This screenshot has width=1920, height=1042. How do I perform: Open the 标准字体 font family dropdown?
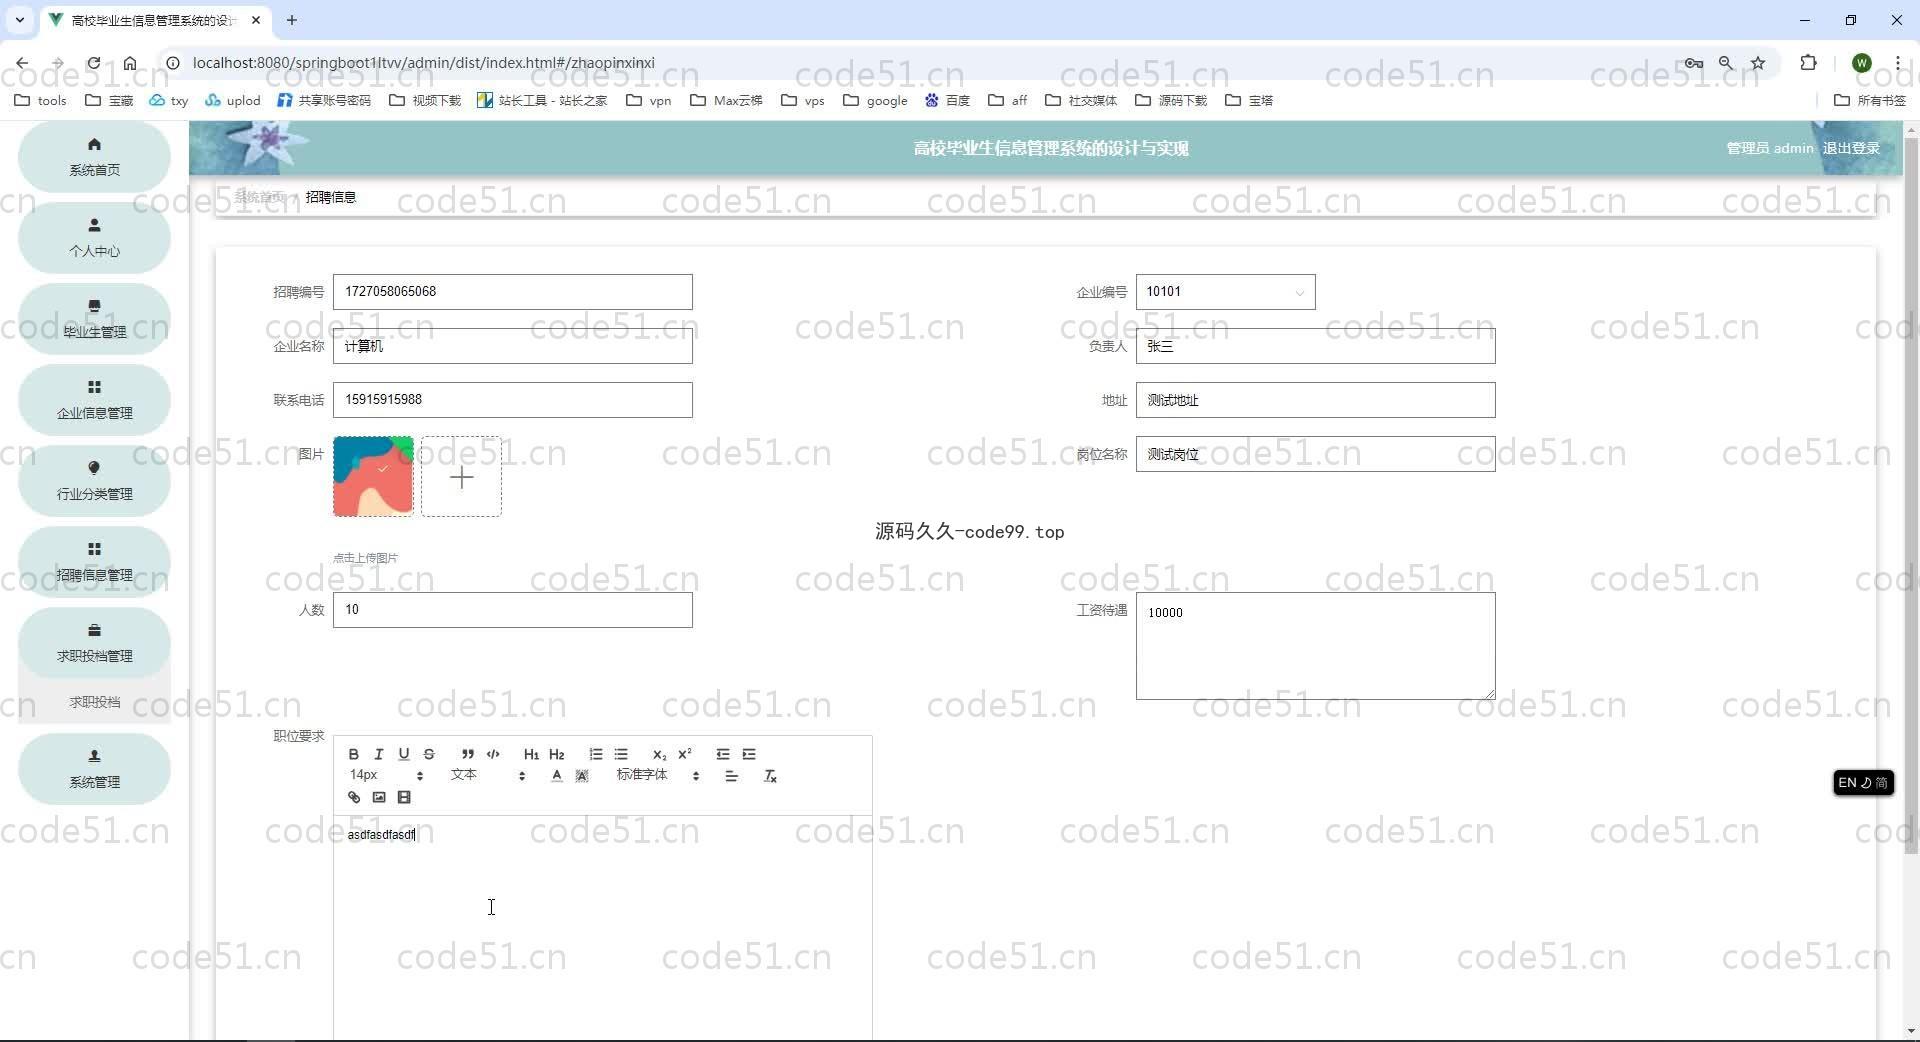658,775
